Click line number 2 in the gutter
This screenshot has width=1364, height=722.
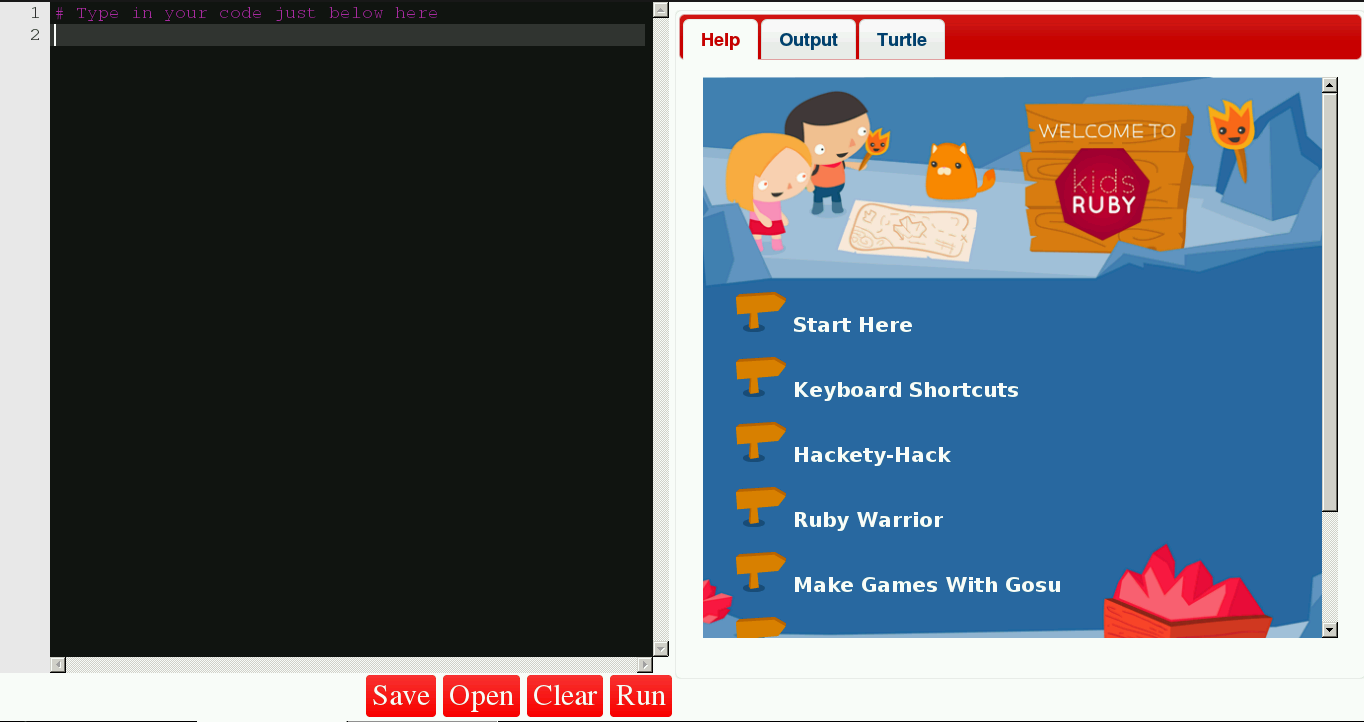[35, 35]
